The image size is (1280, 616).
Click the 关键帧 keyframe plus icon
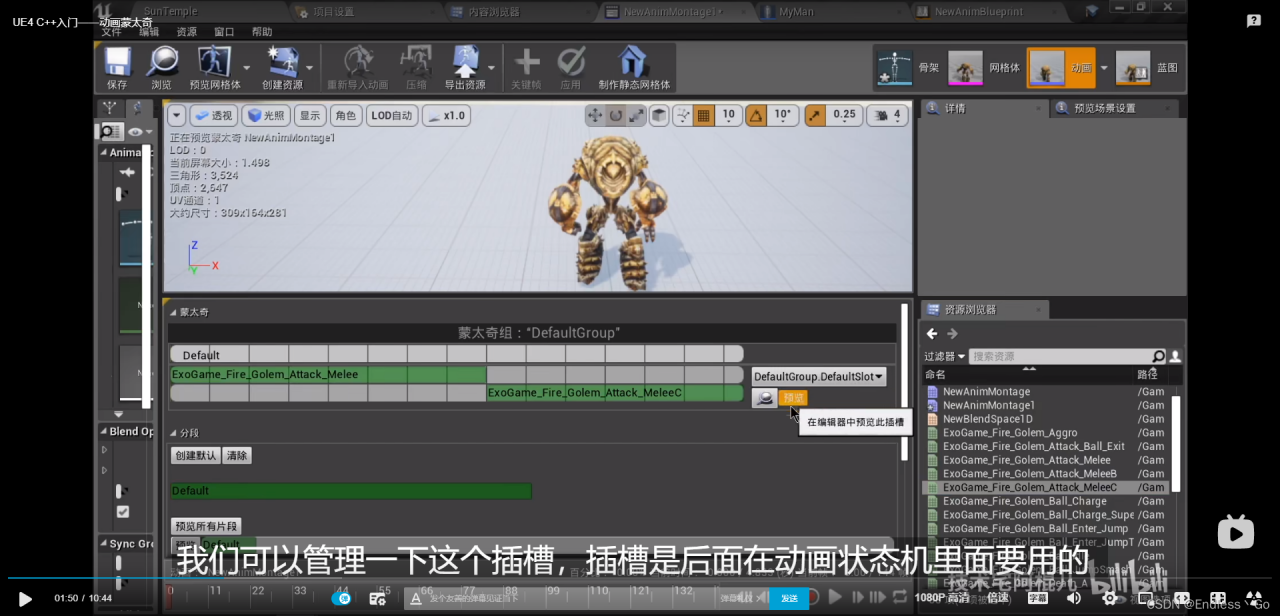click(526, 61)
